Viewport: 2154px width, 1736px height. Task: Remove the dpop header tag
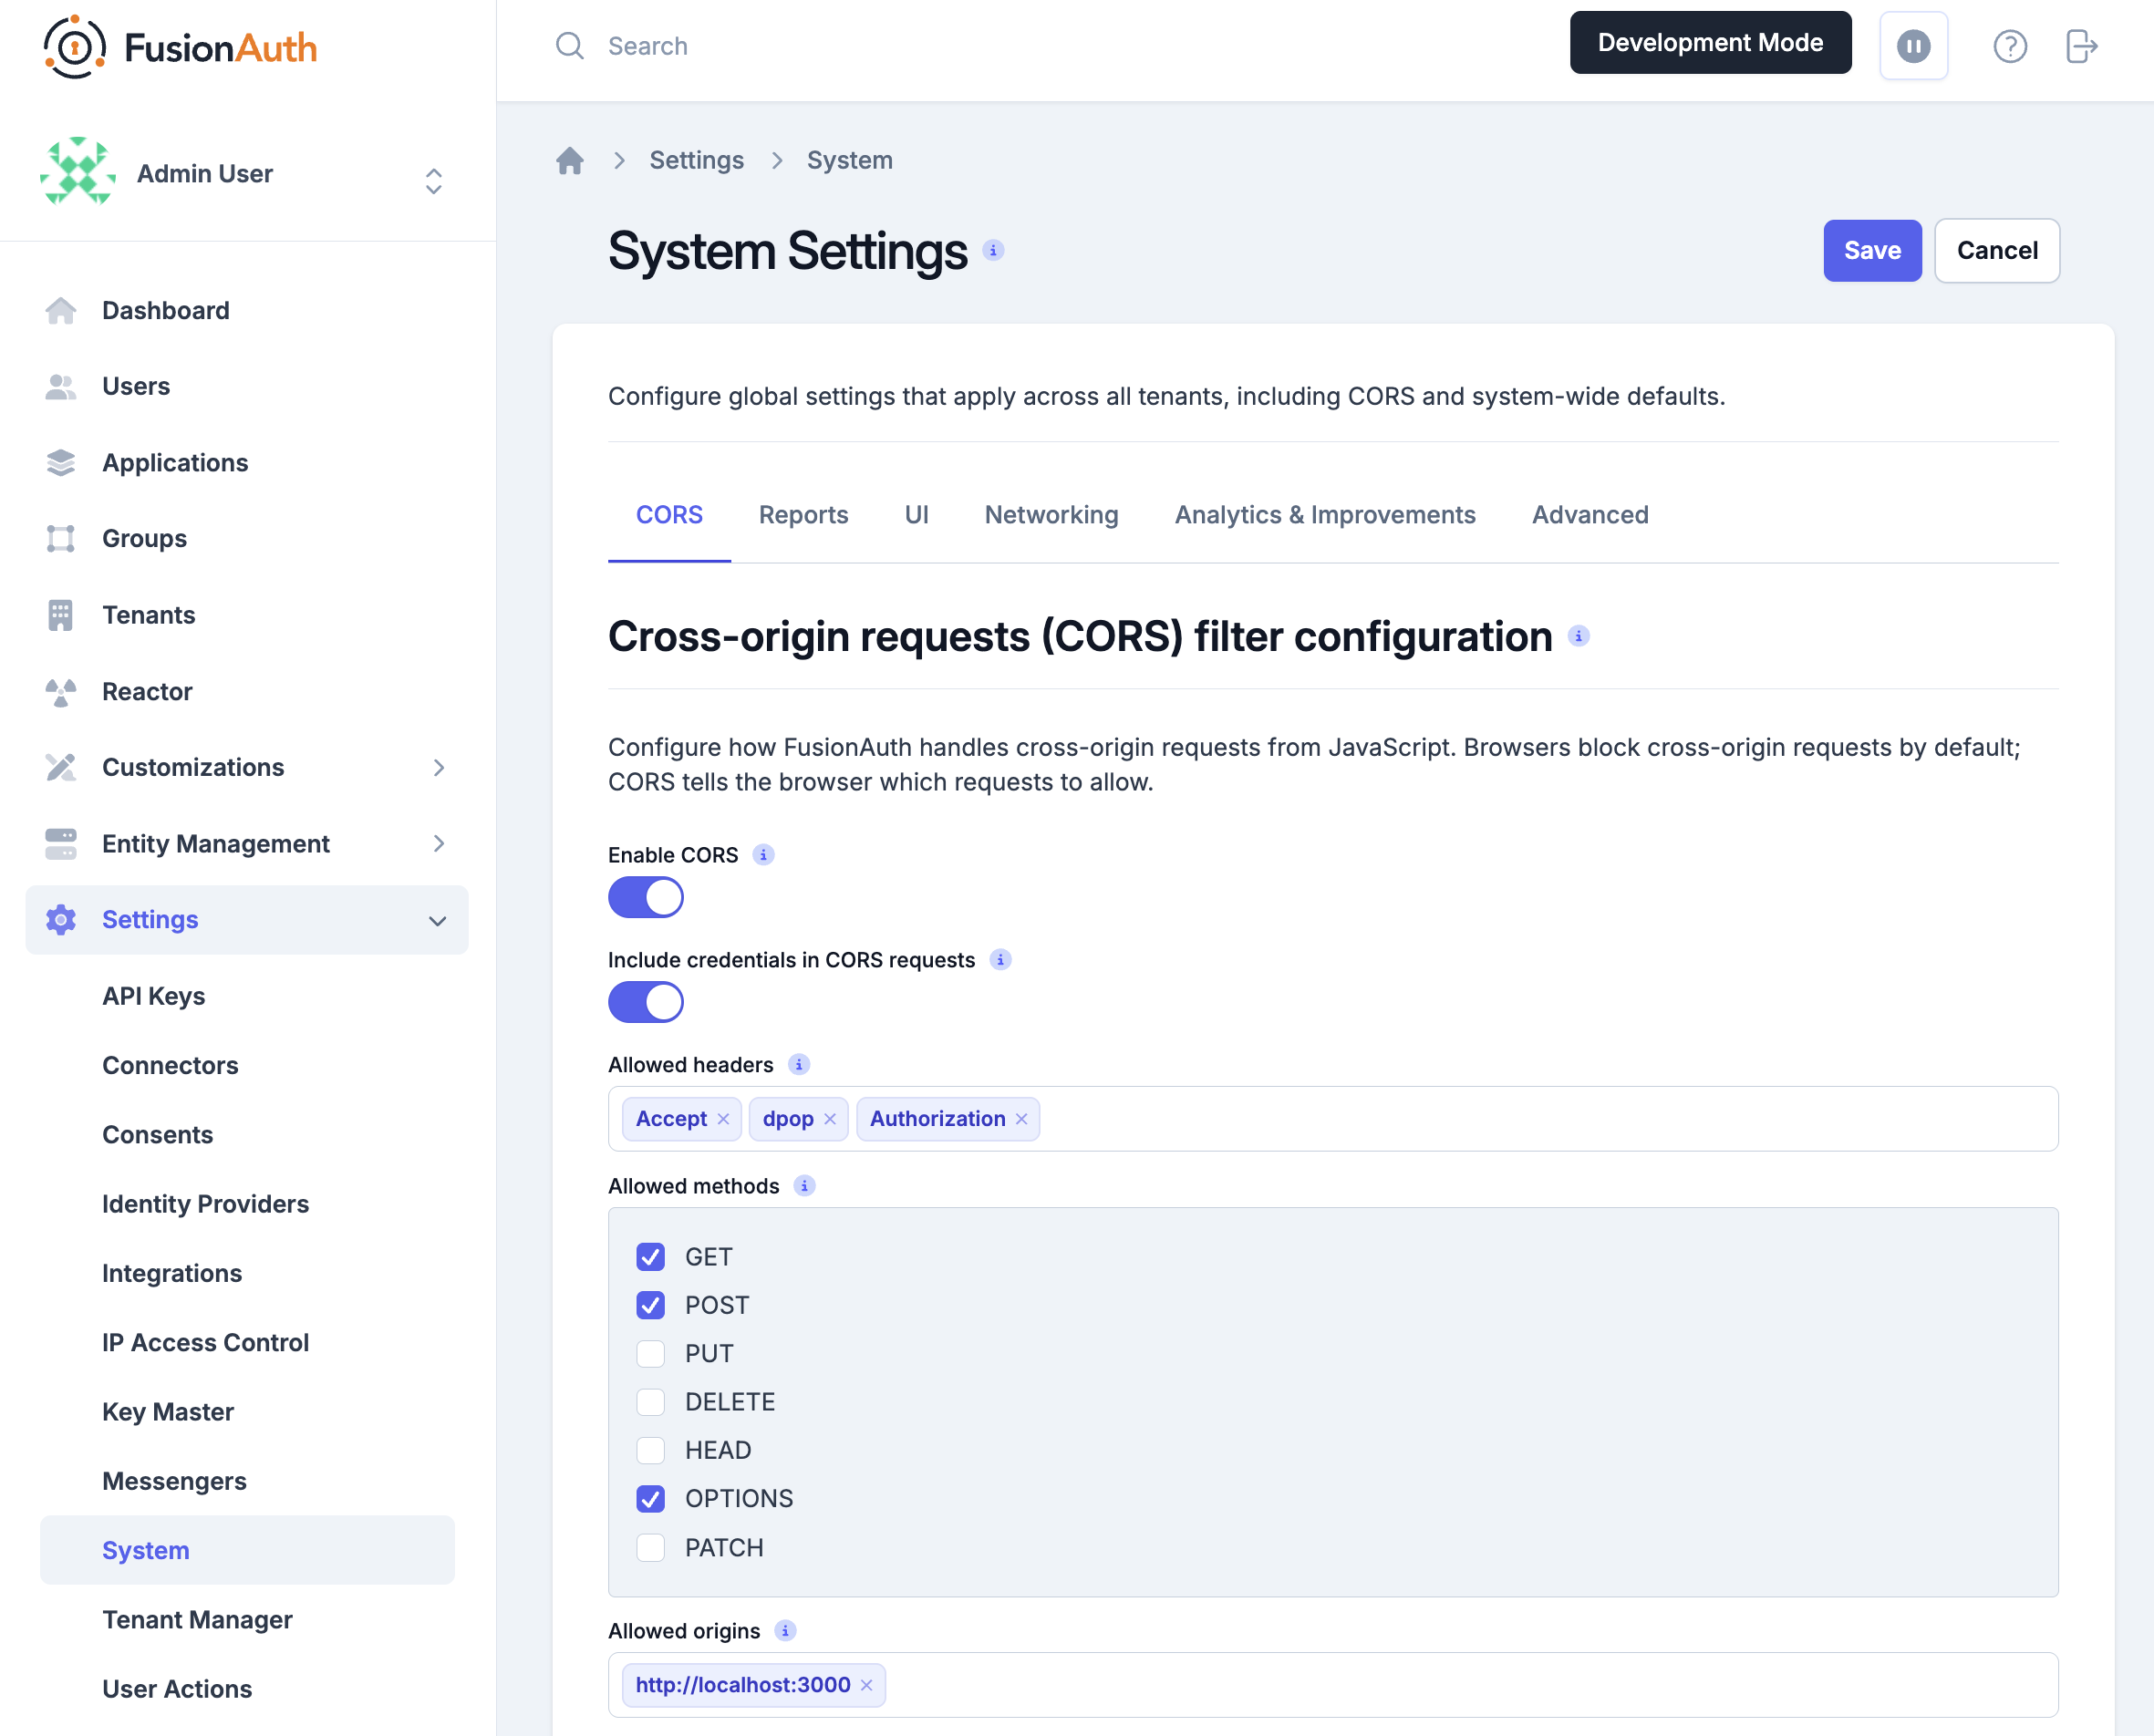click(830, 1119)
